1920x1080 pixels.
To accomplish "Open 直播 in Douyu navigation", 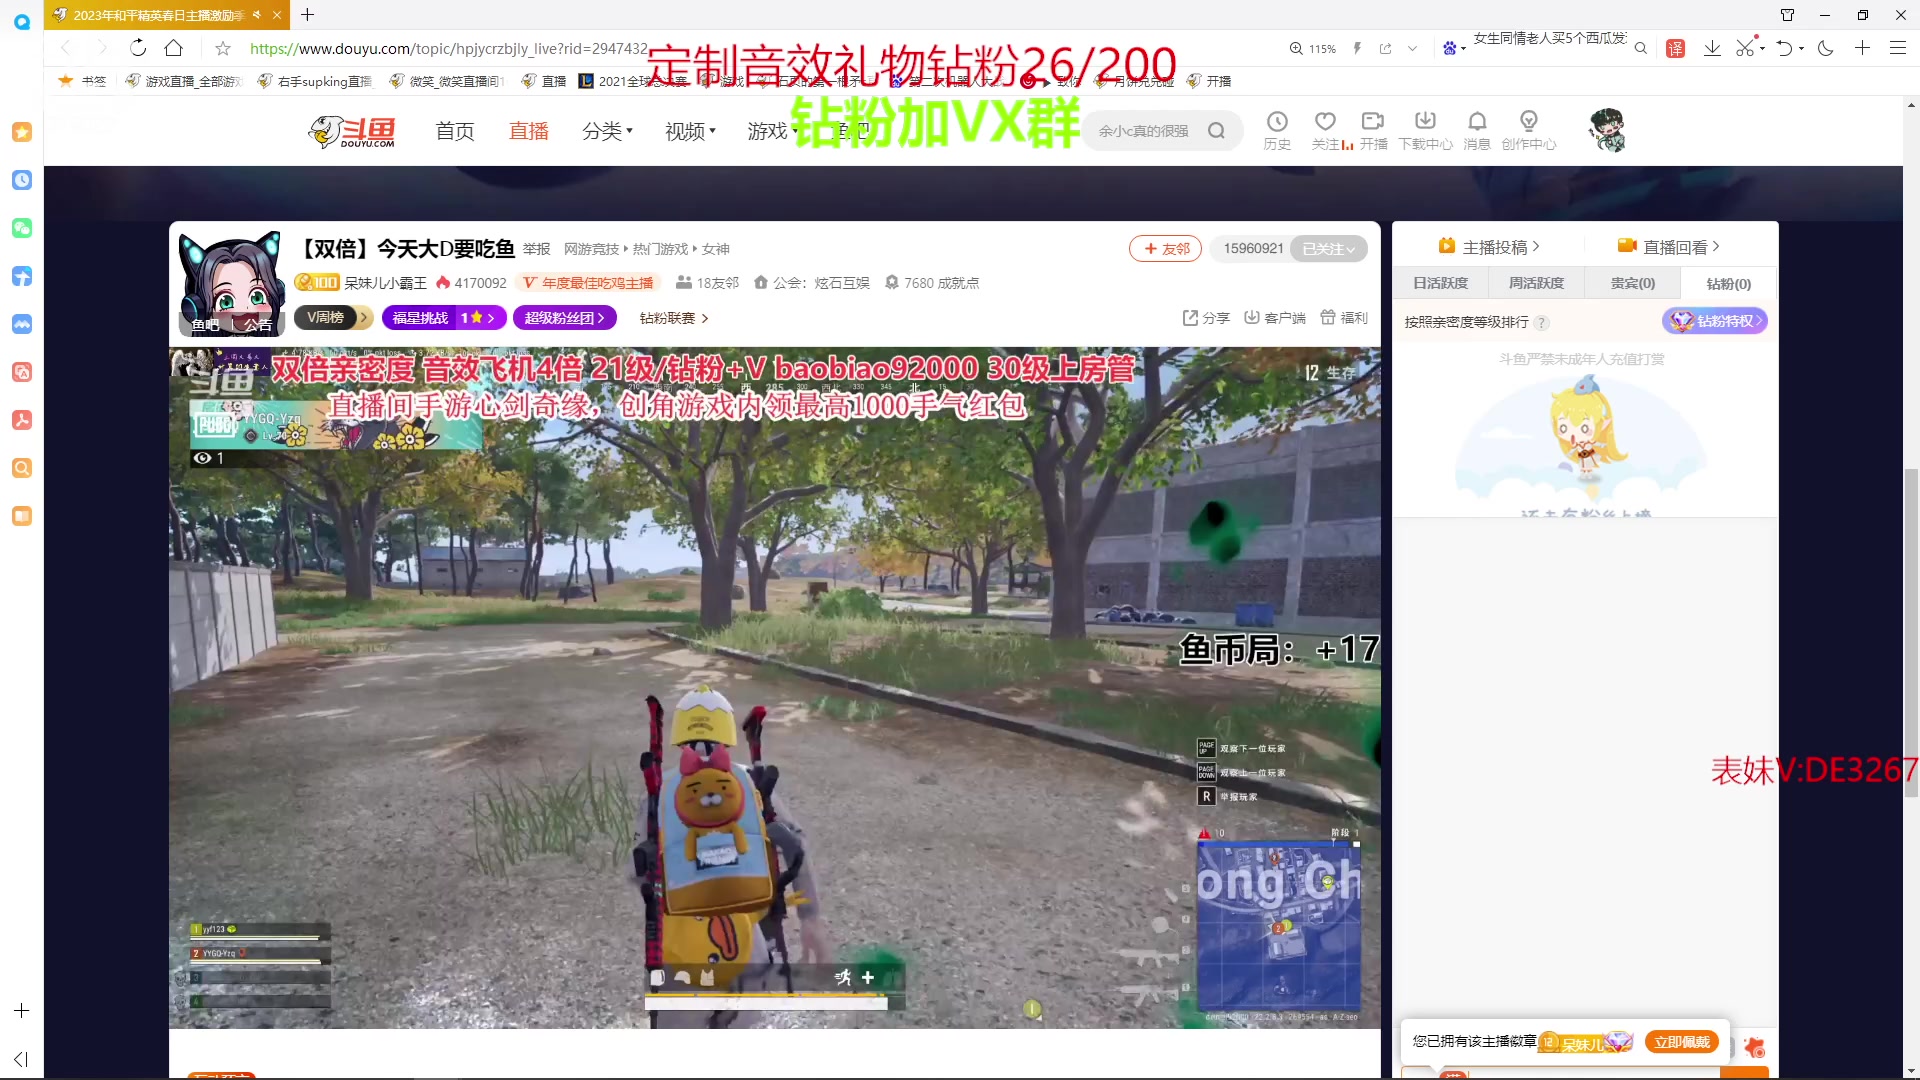I will [529, 131].
